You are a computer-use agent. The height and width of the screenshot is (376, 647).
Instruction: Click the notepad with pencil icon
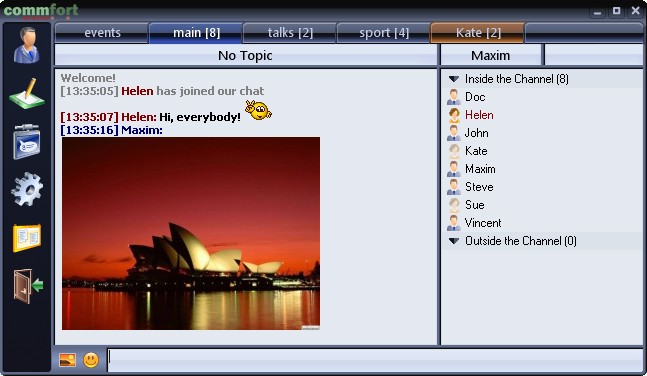tap(27, 94)
